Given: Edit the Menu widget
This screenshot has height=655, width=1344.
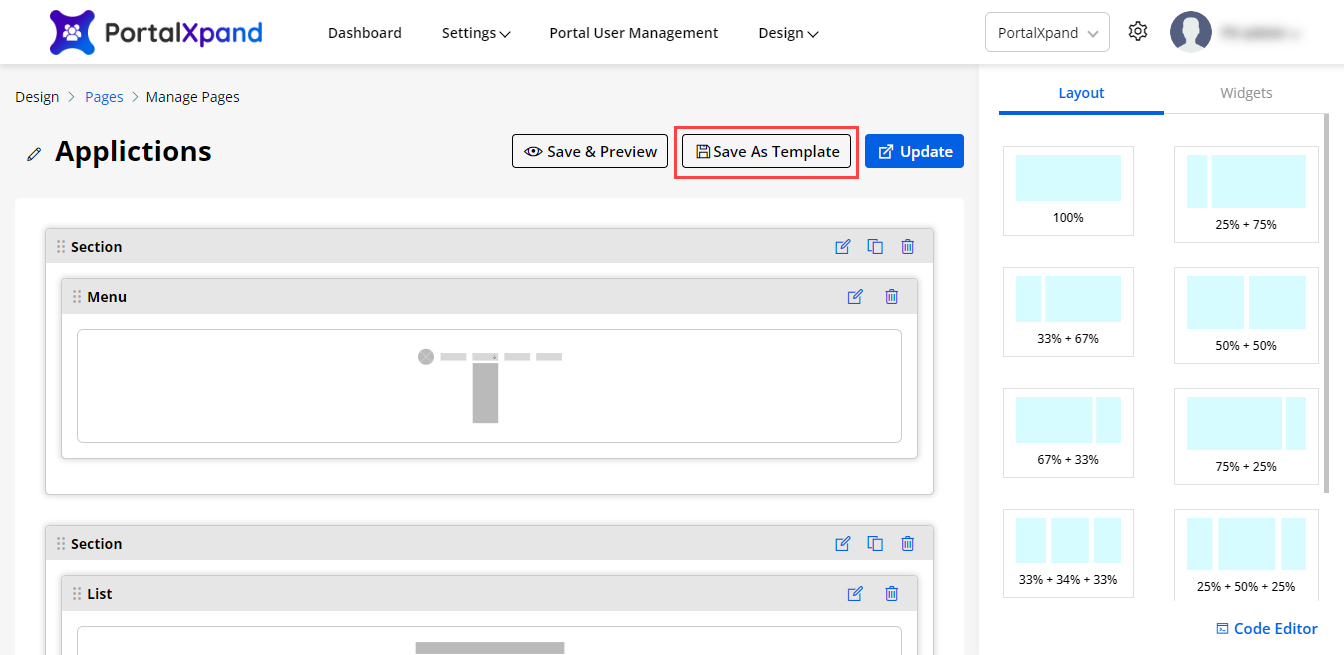Looking at the screenshot, I should pyautogui.click(x=855, y=297).
